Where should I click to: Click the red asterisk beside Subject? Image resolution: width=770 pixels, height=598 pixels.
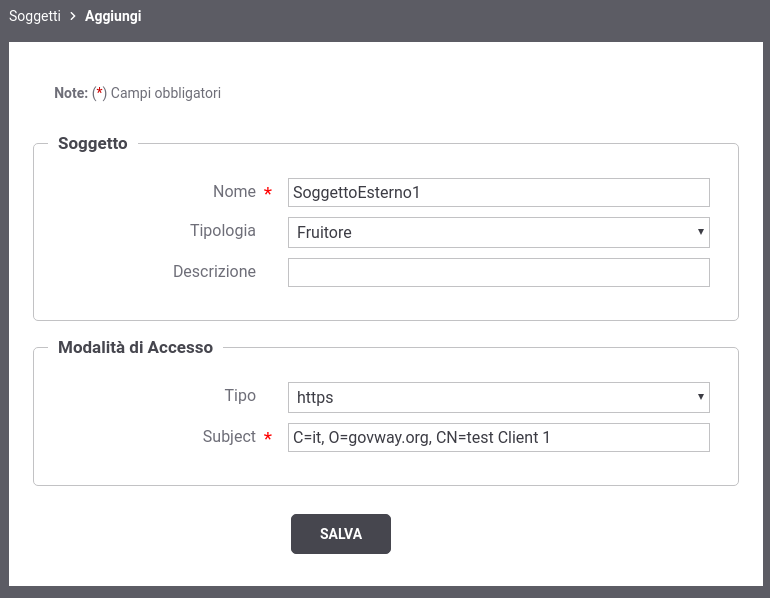click(268, 436)
